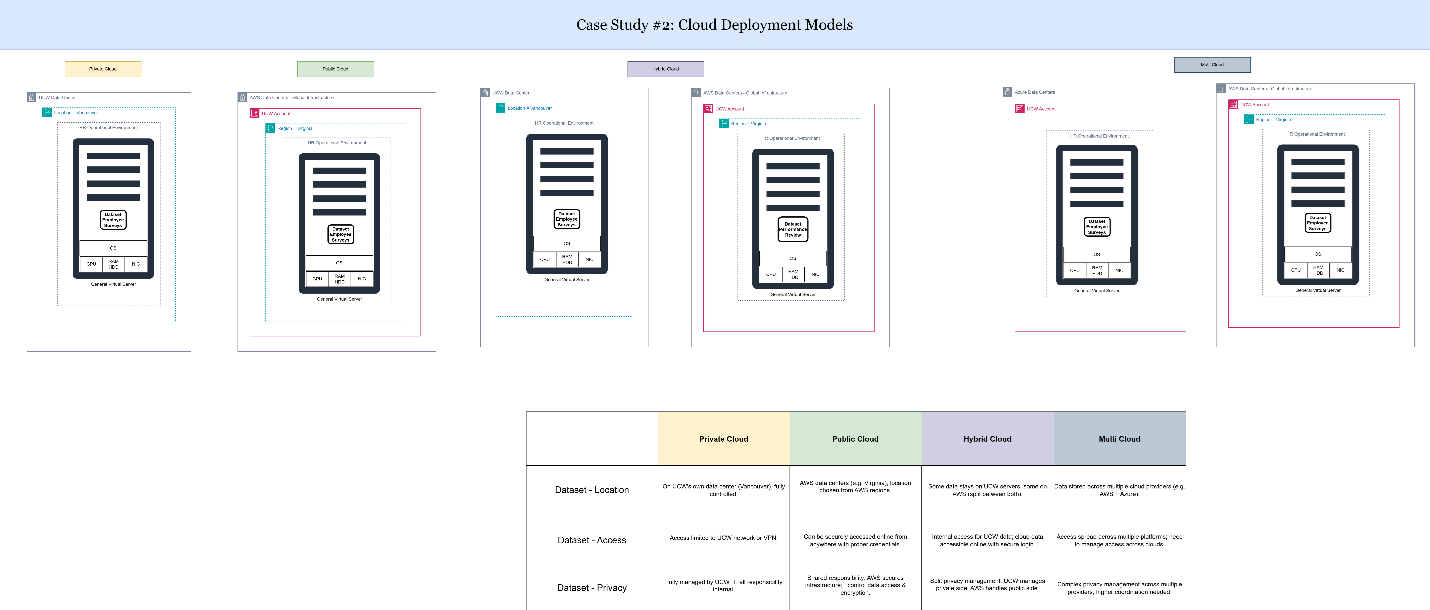This screenshot has height=610, width=1430.
Task: Click the CPU cell in the Private Cloud server
Action: (90, 265)
